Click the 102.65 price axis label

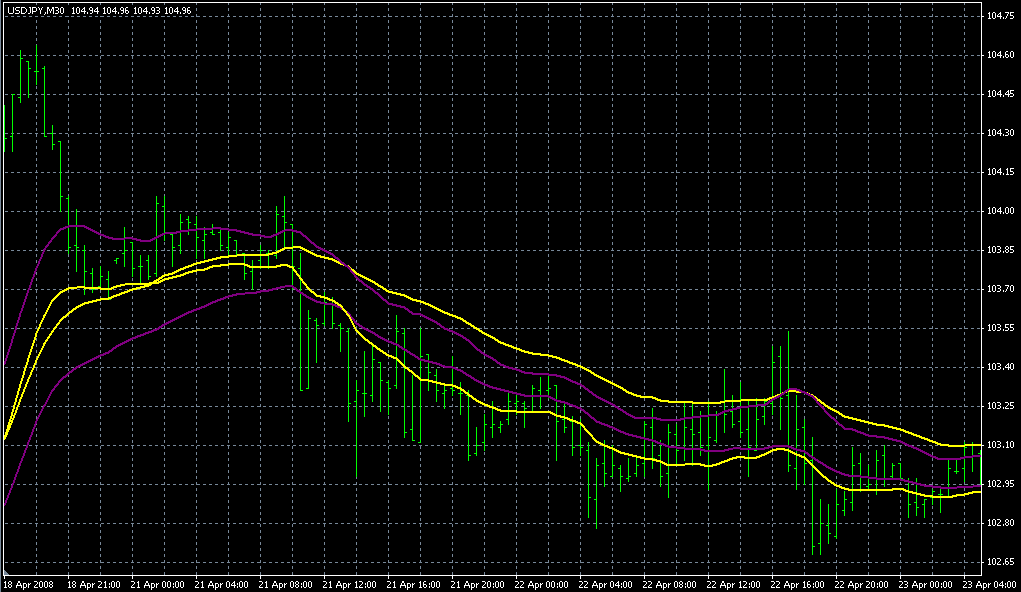tap(1000, 562)
